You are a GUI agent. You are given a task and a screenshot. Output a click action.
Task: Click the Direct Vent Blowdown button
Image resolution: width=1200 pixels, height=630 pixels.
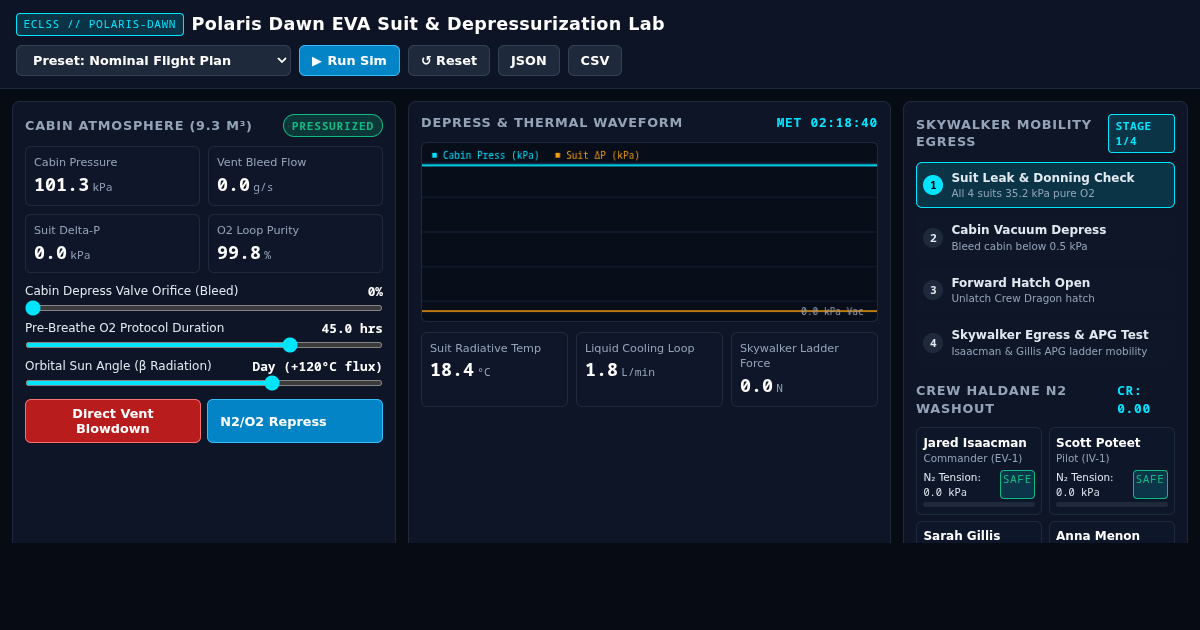click(113, 421)
